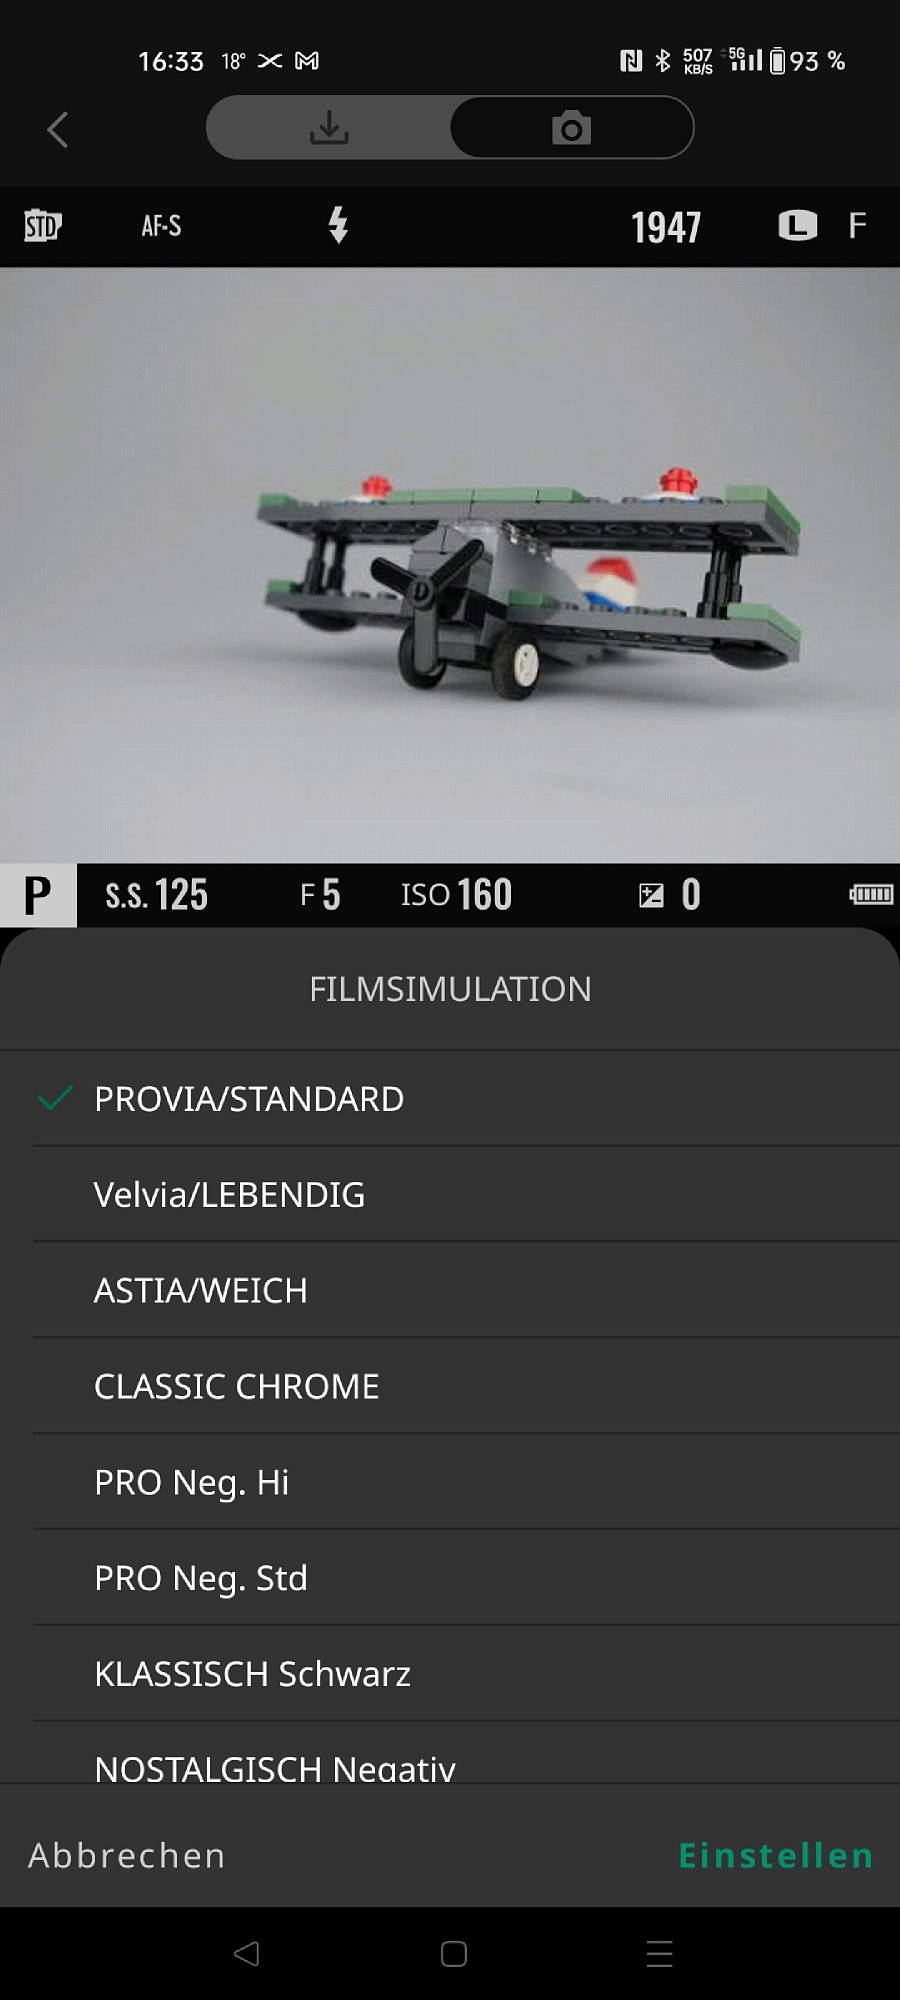Tap the ISO 160 value
Image resolution: width=900 pixels, height=2000 pixels.
point(456,894)
